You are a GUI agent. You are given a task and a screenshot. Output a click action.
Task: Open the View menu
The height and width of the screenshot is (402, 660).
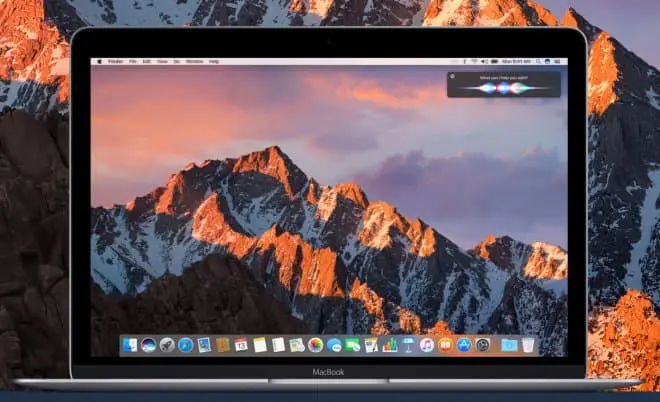tap(162, 61)
